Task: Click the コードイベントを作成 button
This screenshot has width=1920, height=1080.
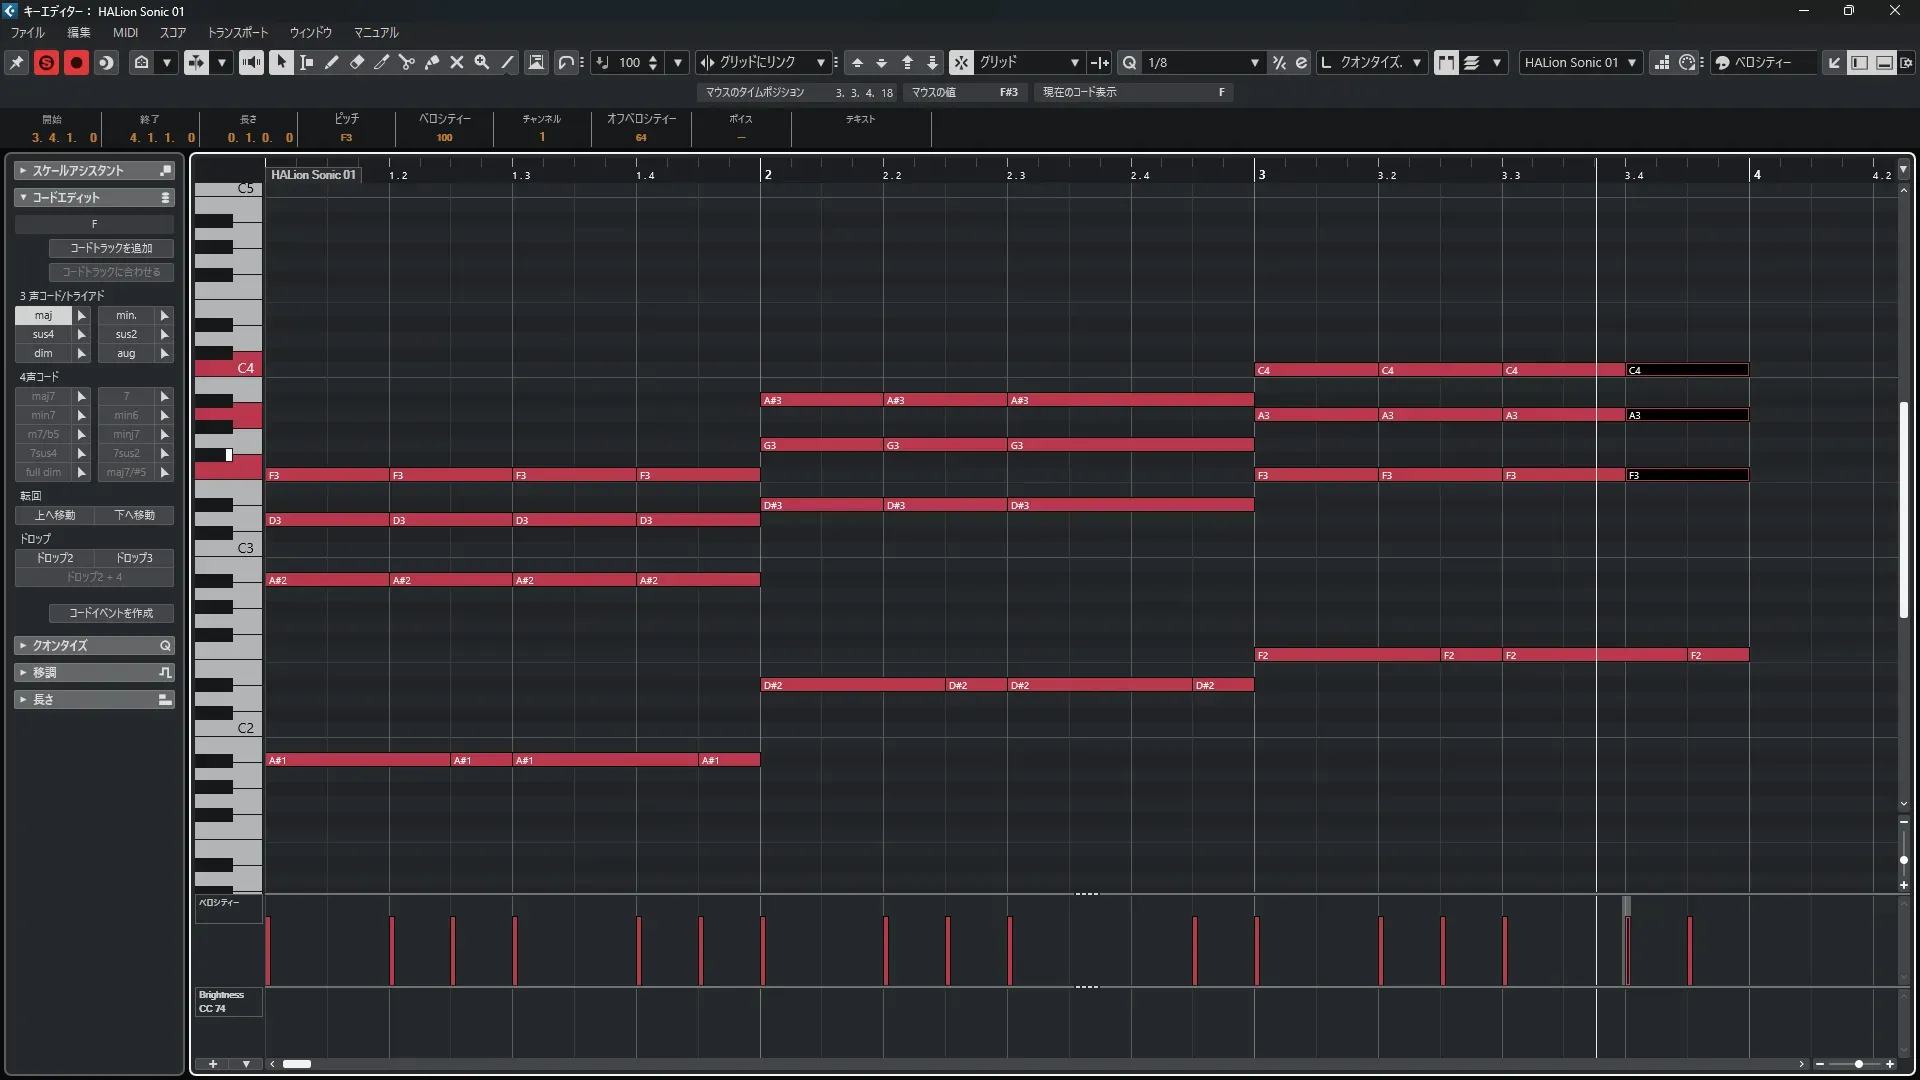Action: pos(111,613)
